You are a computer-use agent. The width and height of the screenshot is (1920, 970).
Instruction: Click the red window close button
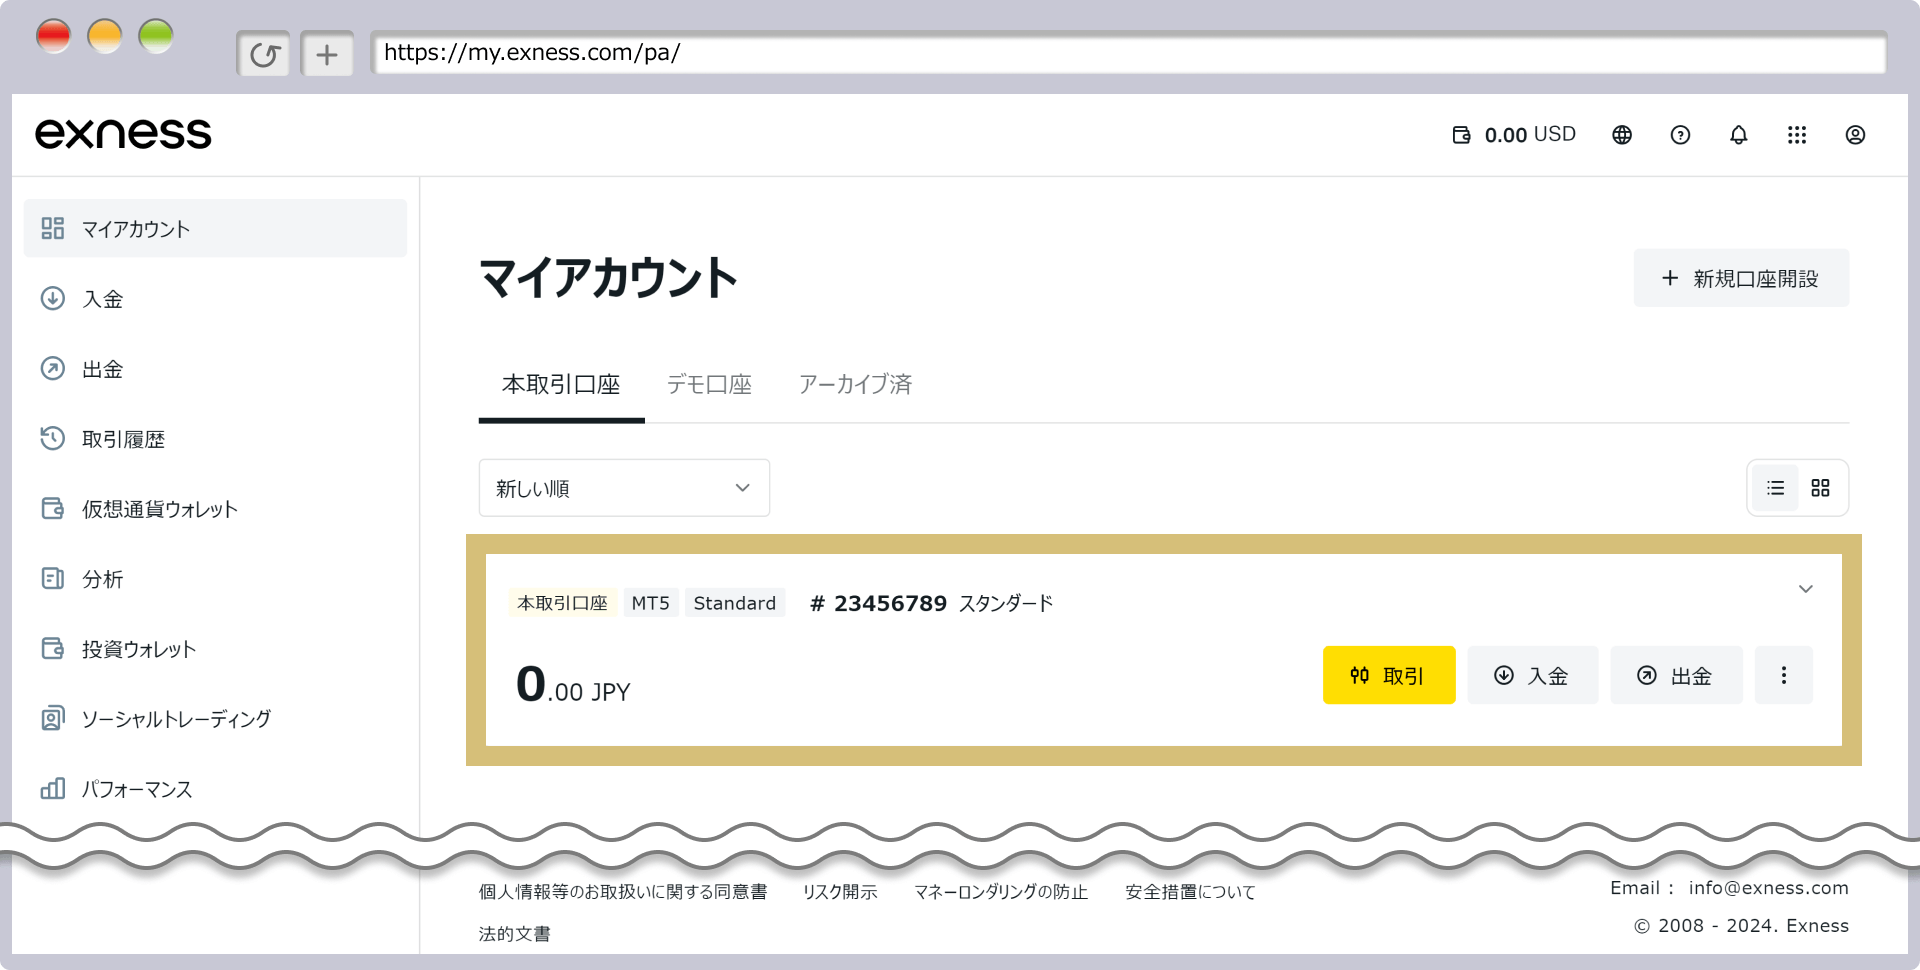pyautogui.click(x=54, y=36)
